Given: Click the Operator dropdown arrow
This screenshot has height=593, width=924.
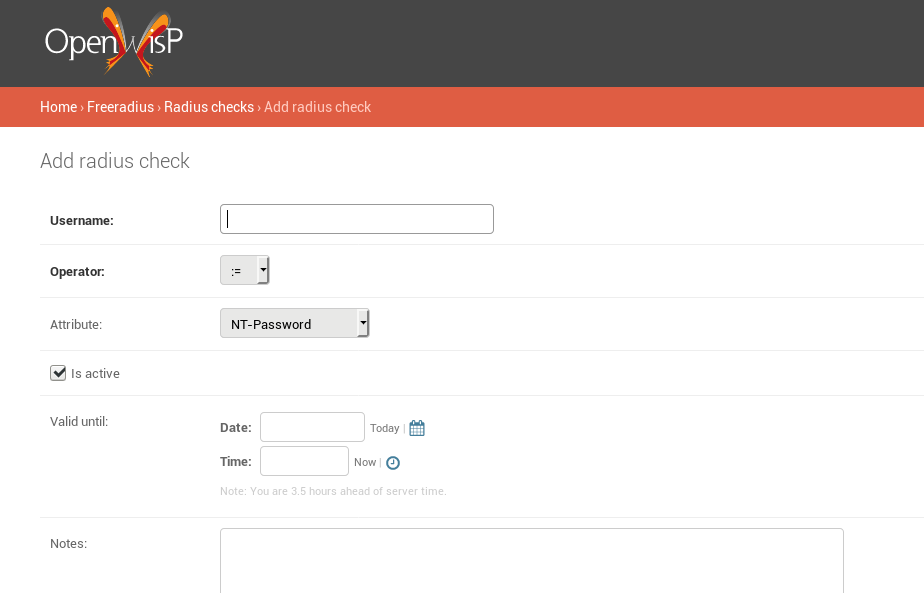Looking at the screenshot, I should [263, 270].
